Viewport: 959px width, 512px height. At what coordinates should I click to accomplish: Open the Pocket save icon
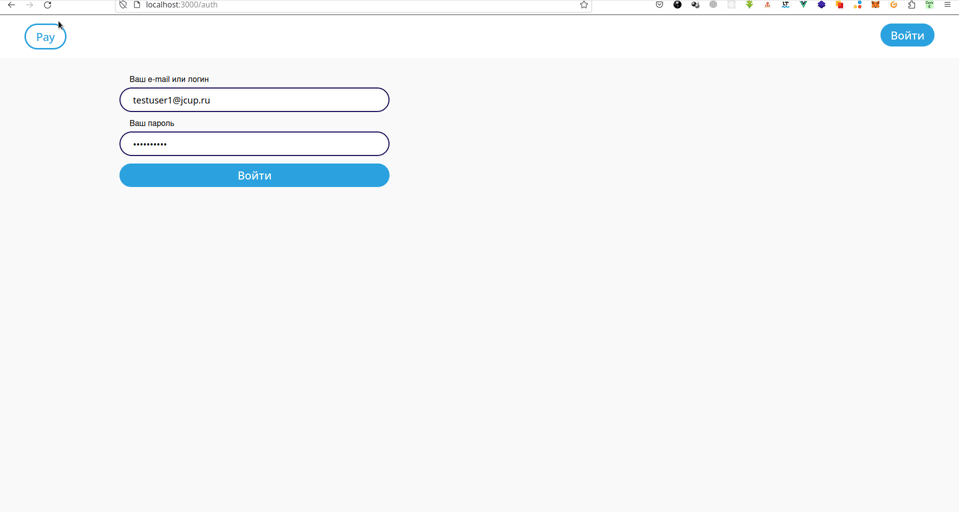pos(659,5)
